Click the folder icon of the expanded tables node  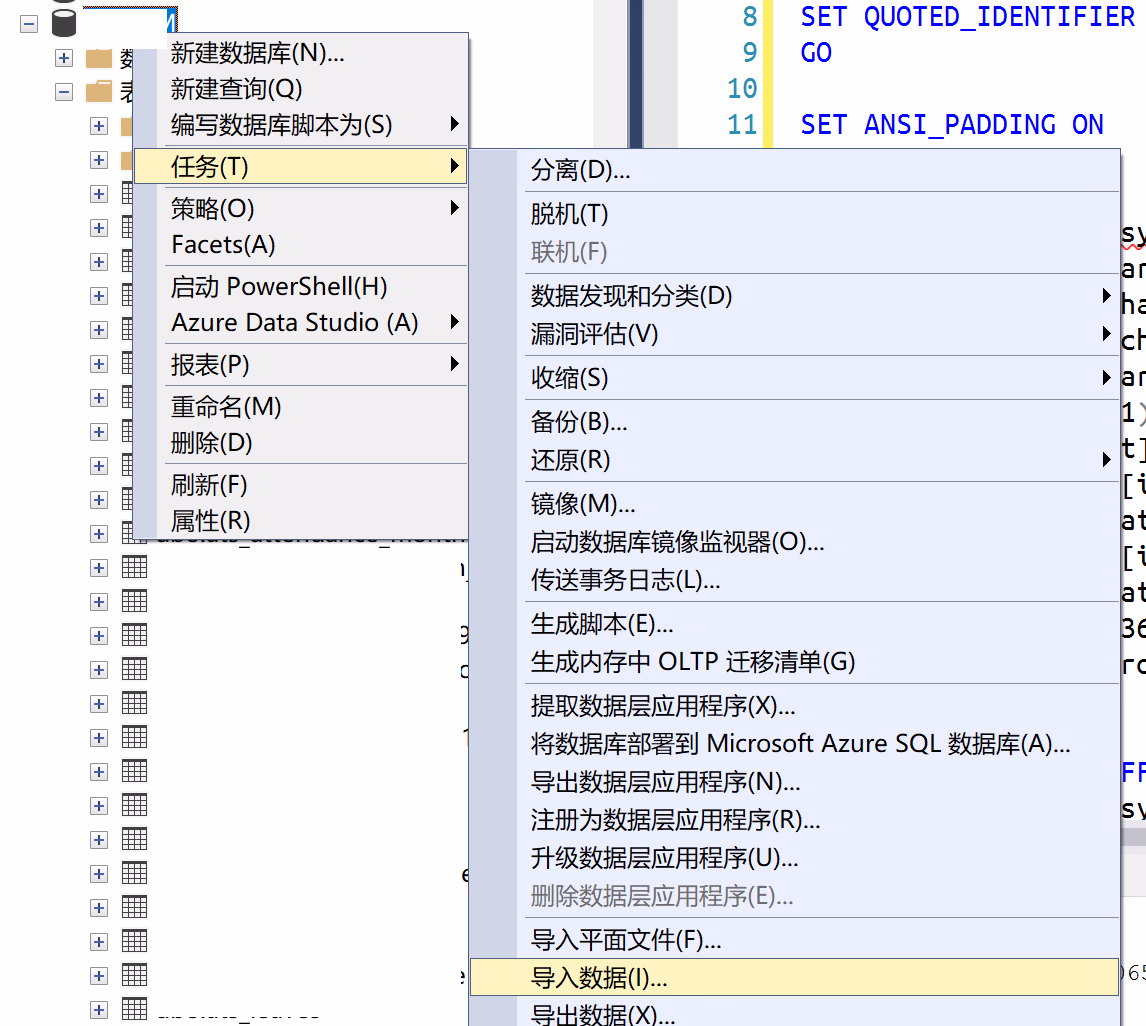(x=98, y=92)
